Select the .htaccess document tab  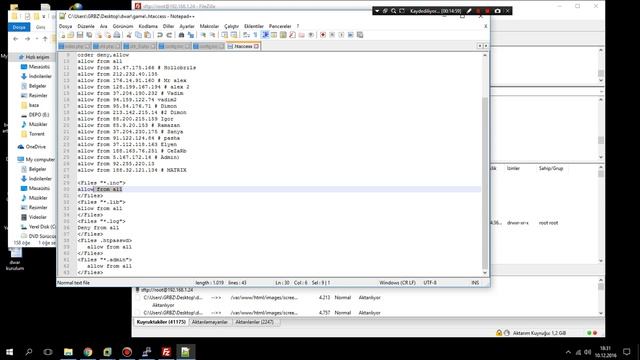[243, 46]
